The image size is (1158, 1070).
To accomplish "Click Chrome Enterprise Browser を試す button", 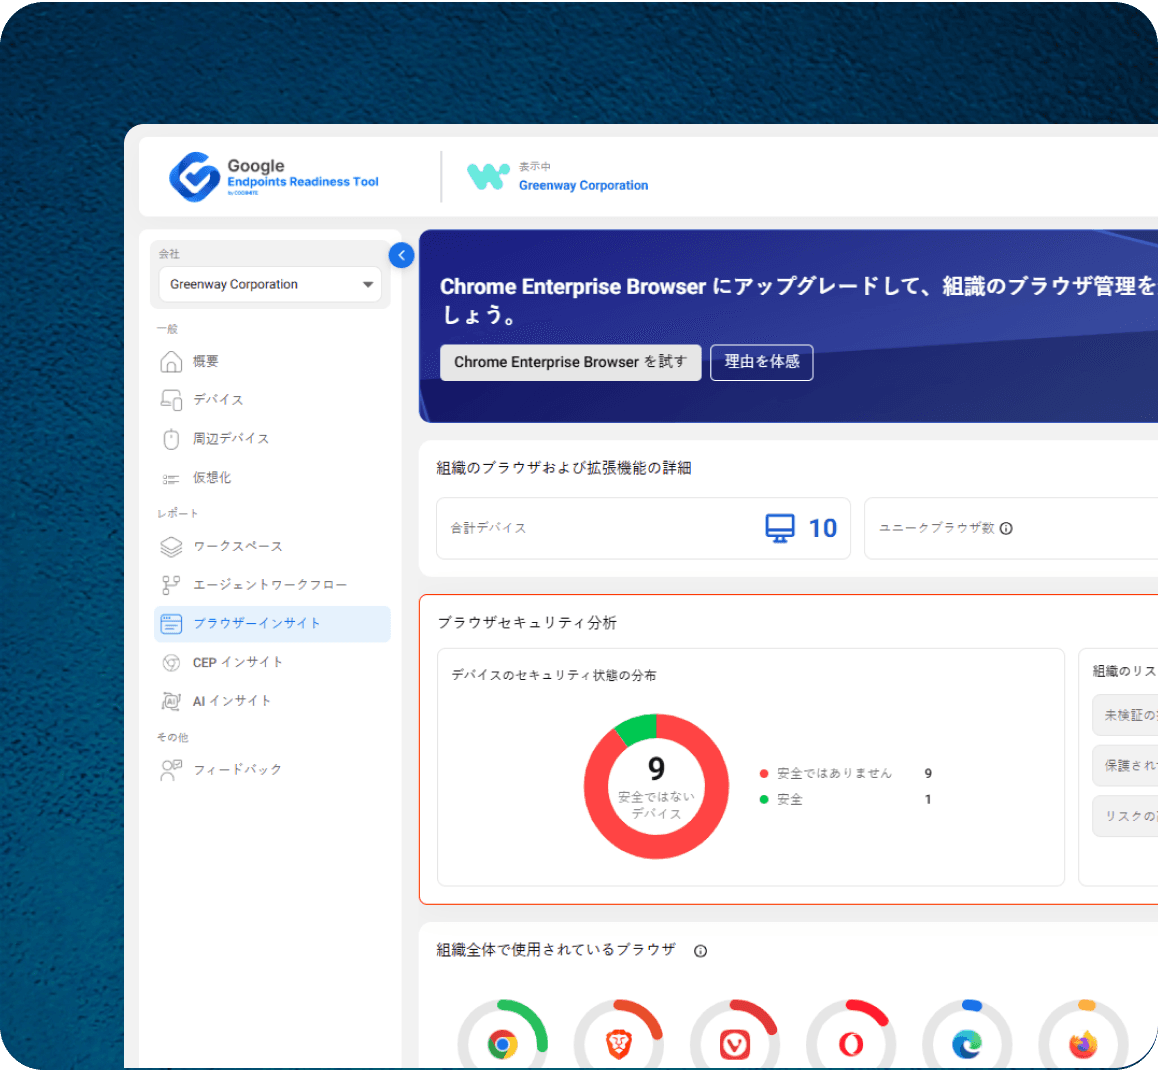I will (x=570, y=363).
